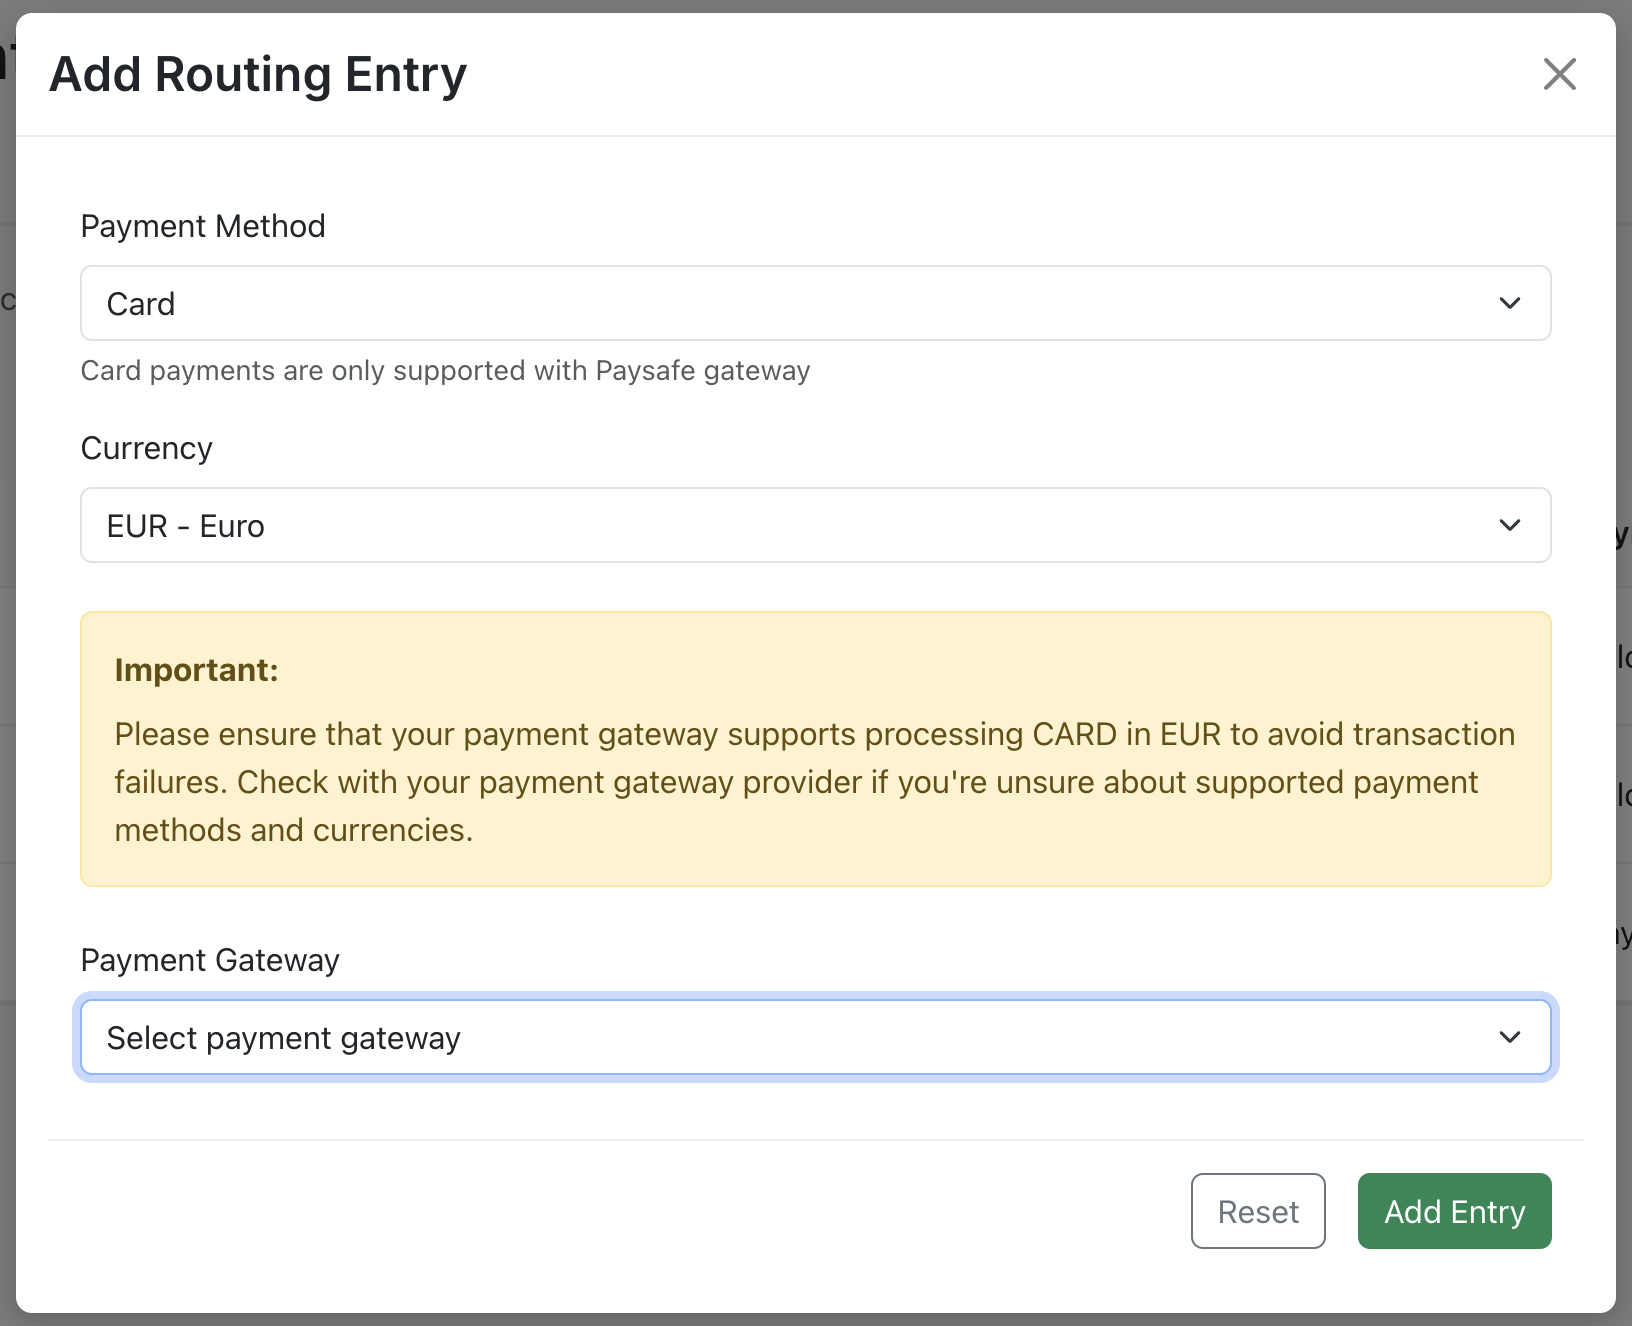Screen dimensions: 1632x1326
Task: Open the Select payment gateway dropdown
Action: point(815,1037)
